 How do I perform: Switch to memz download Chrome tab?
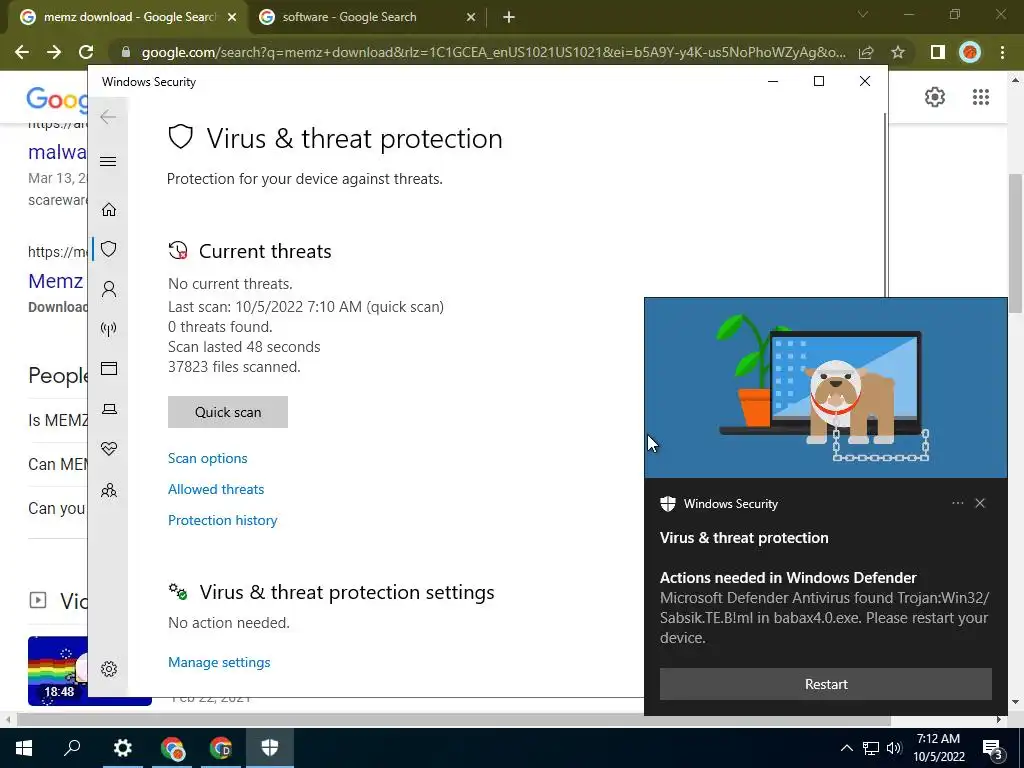click(x=129, y=18)
